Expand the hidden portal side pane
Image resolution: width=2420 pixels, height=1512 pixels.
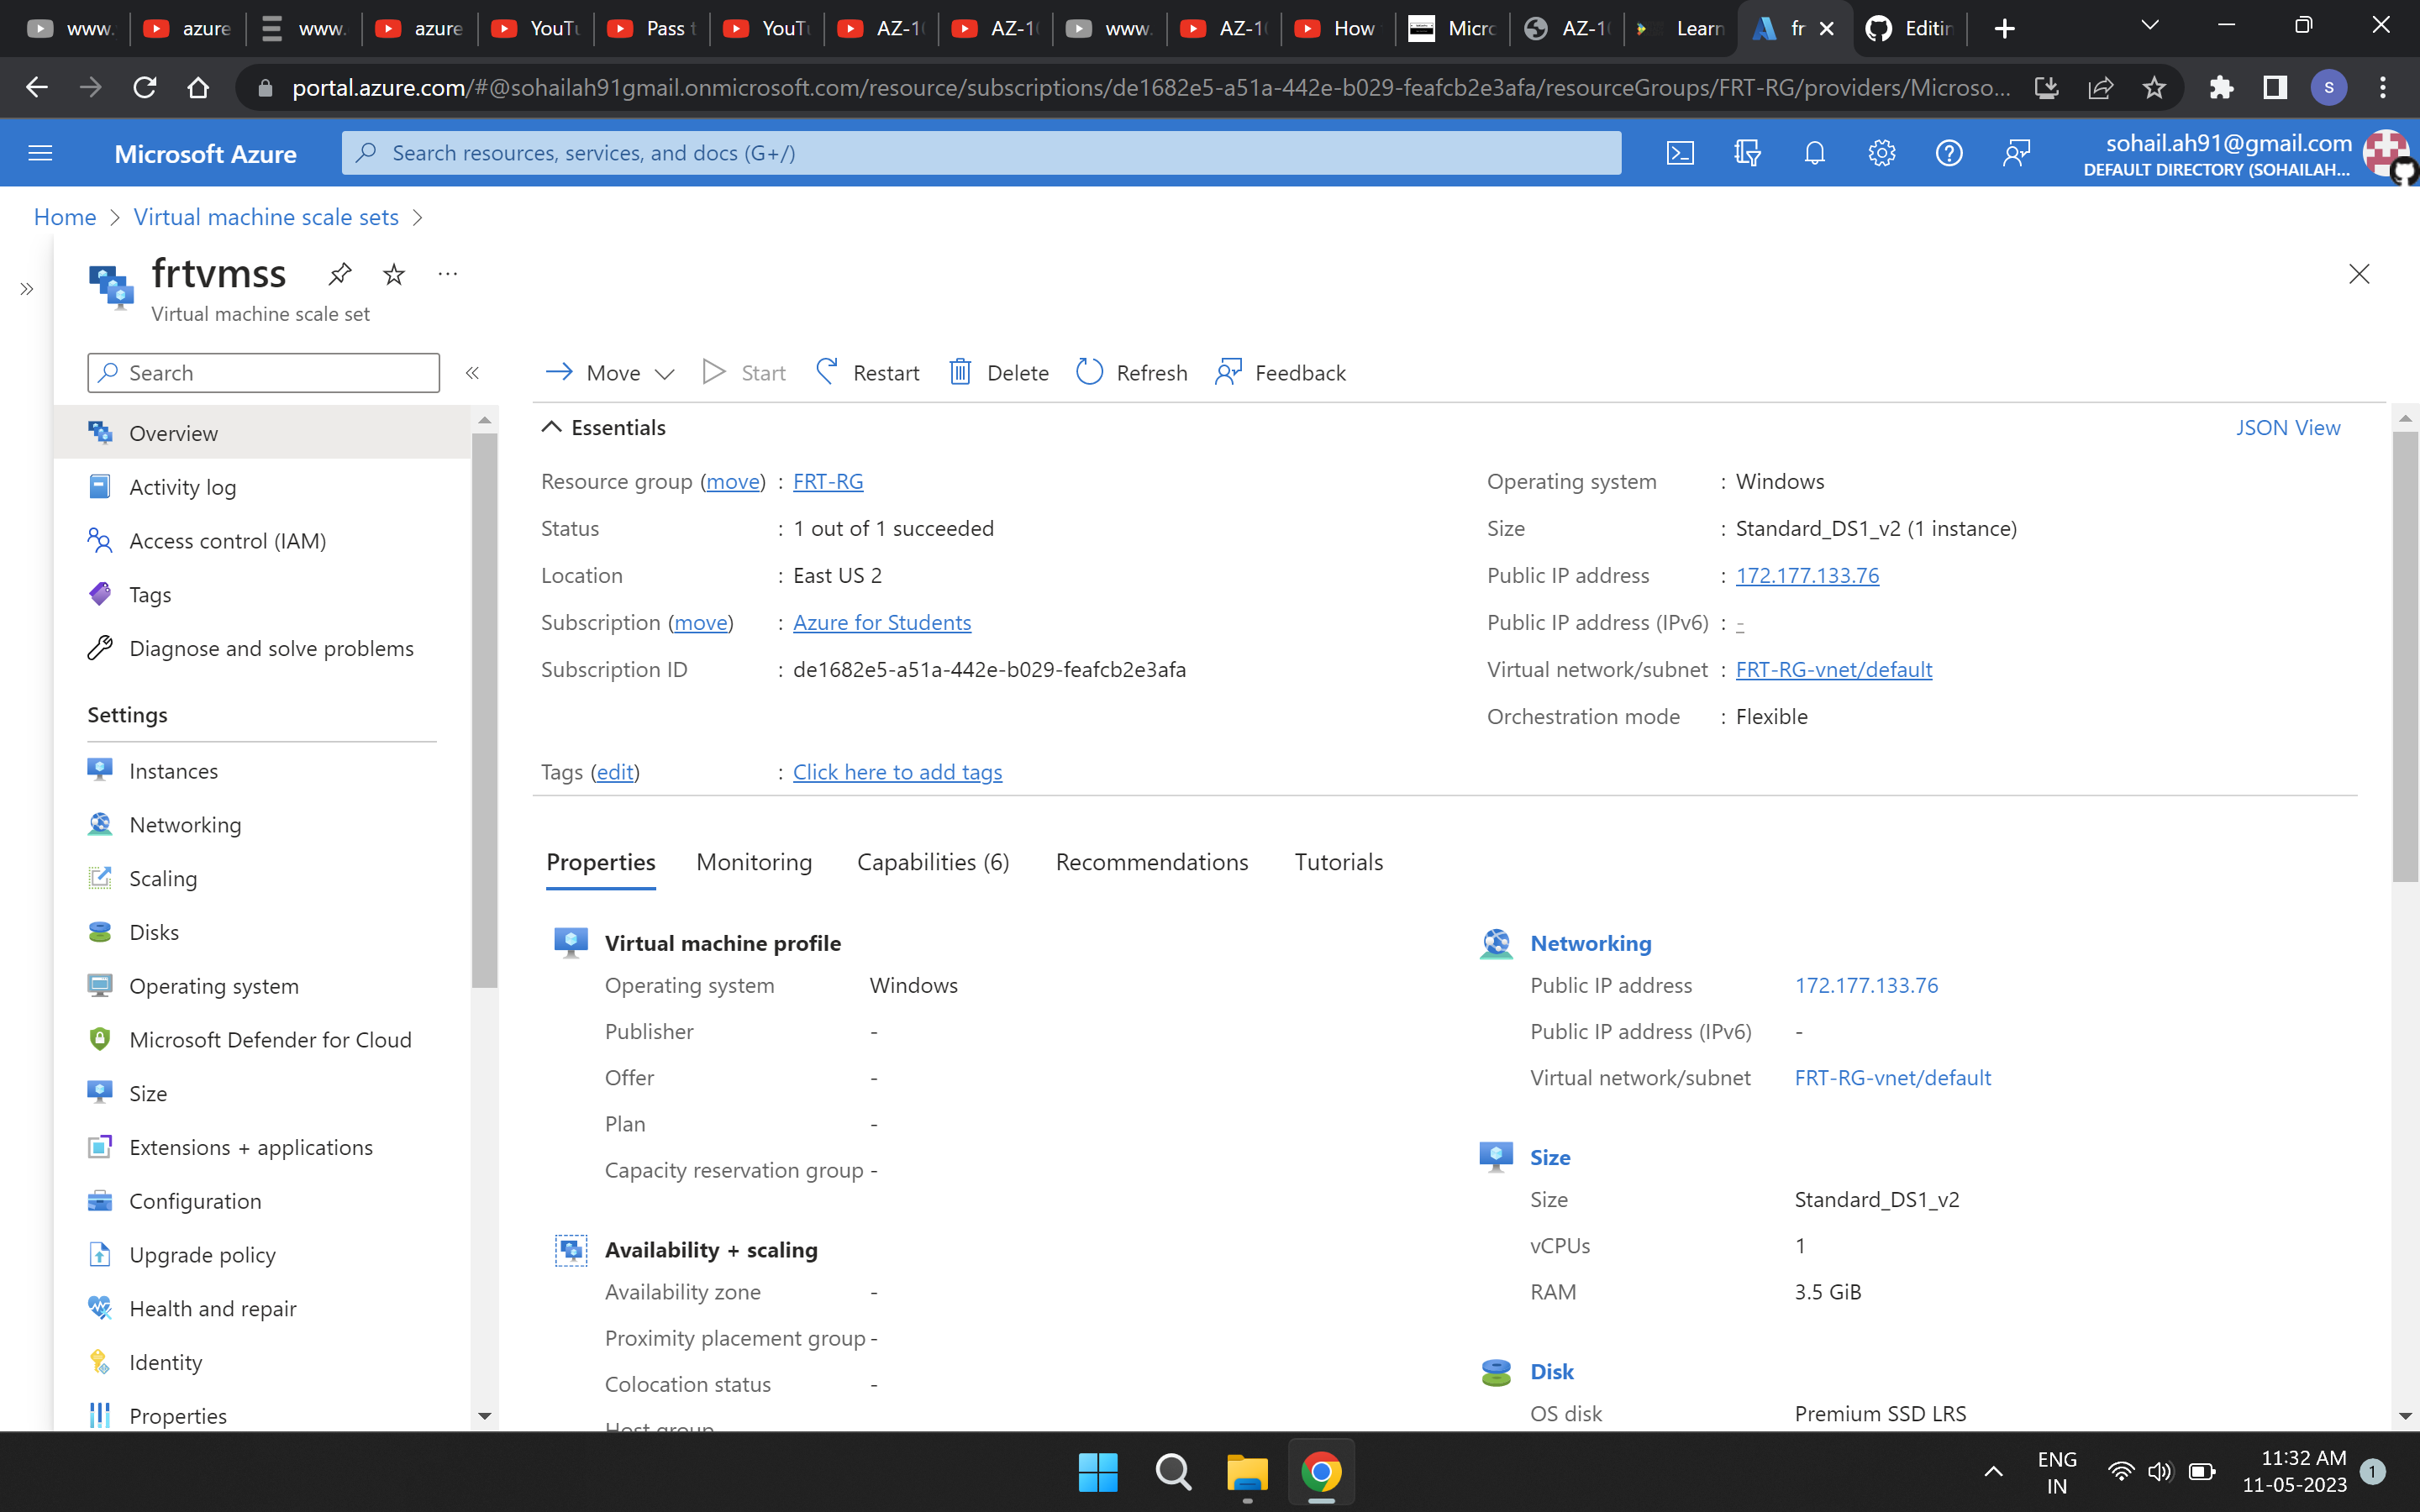pyautogui.click(x=26, y=288)
